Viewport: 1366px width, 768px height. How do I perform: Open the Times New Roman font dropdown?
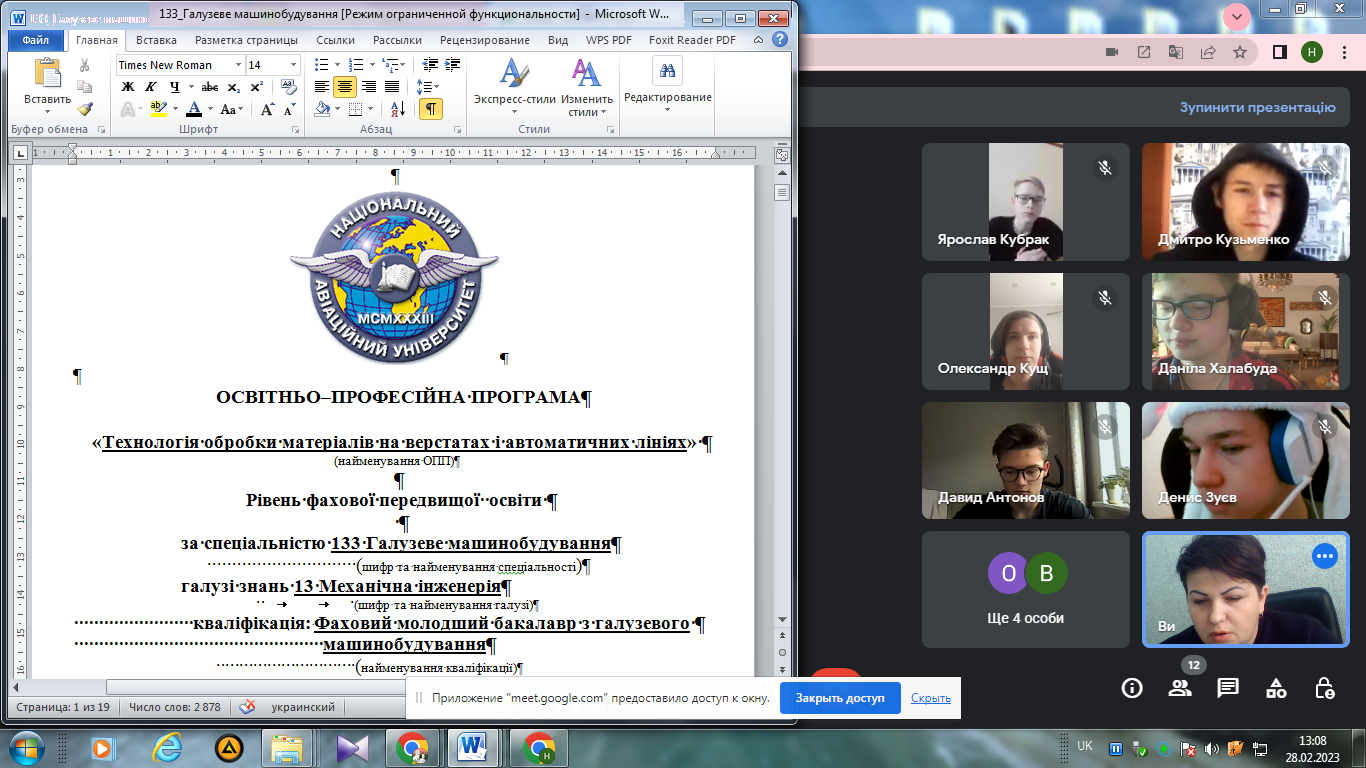tap(238, 65)
